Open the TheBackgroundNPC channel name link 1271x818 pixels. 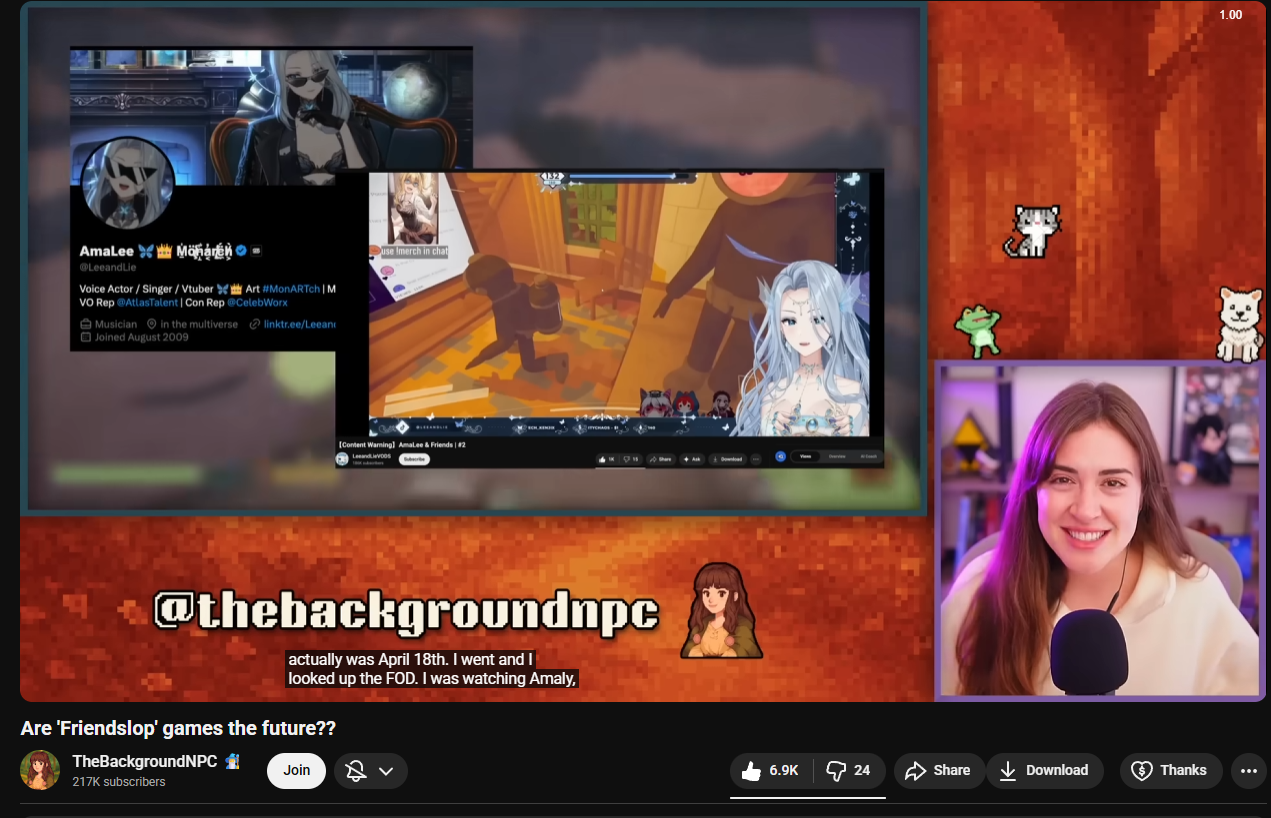(144, 761)
